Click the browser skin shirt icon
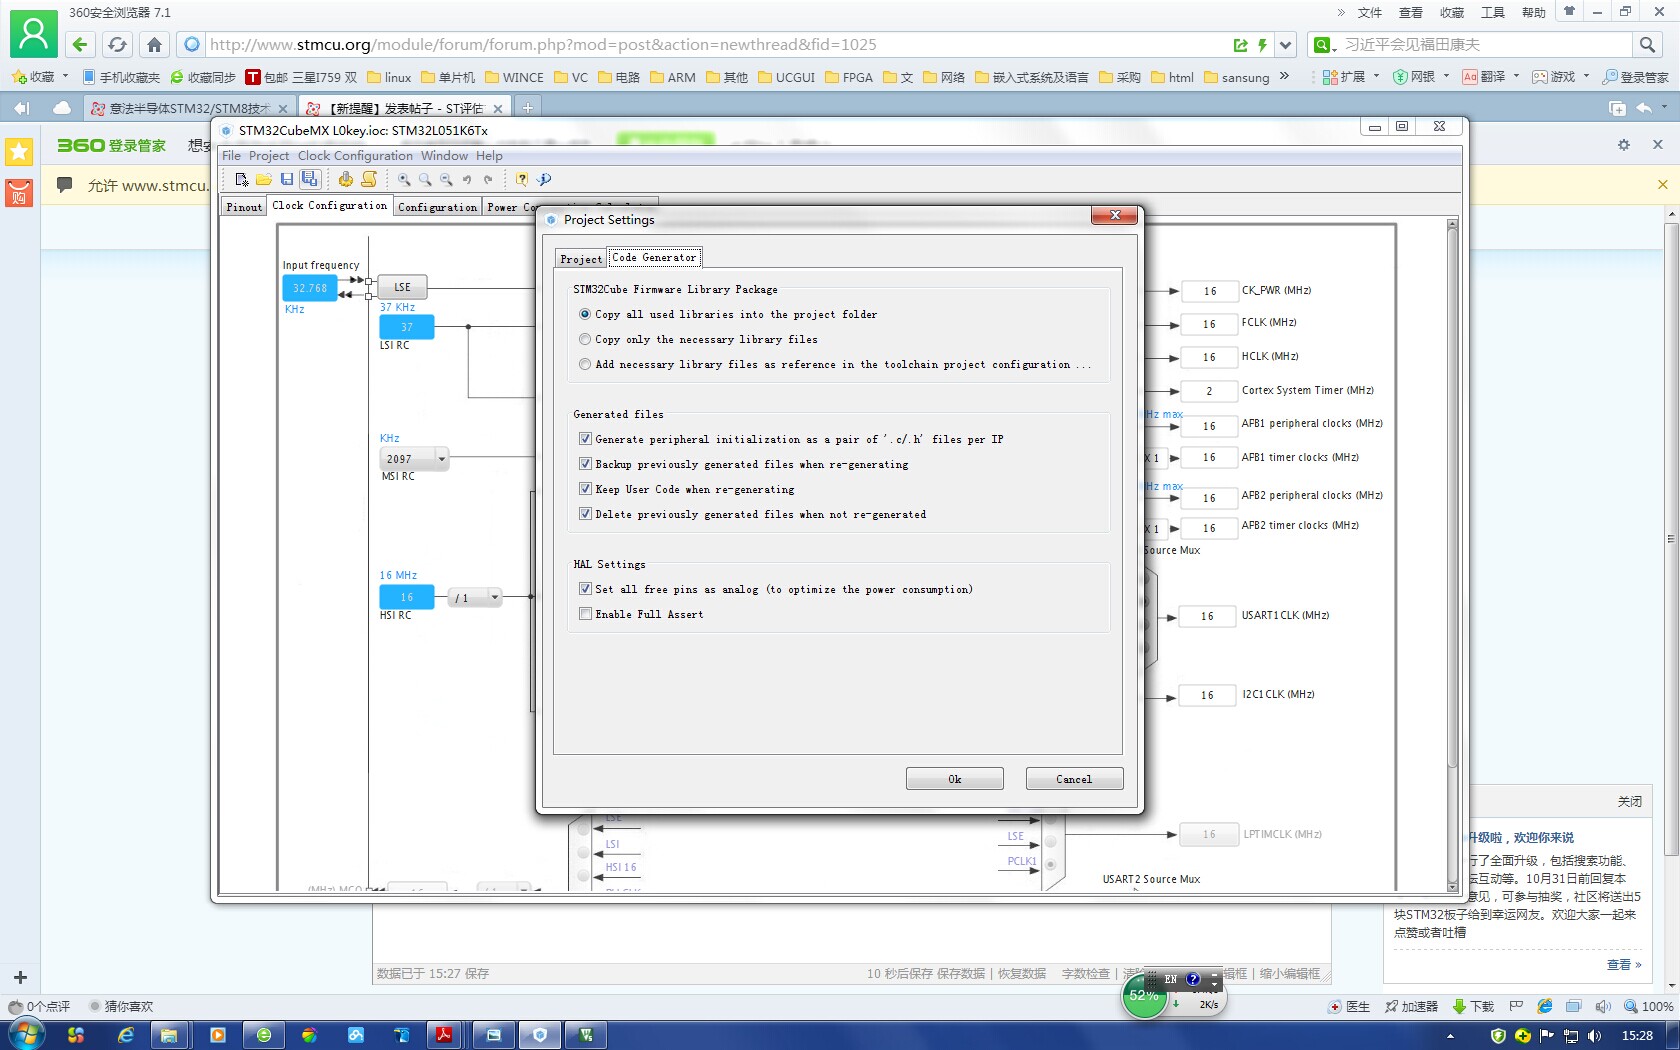The image size is (1680, 1050). coord(1569,12)
